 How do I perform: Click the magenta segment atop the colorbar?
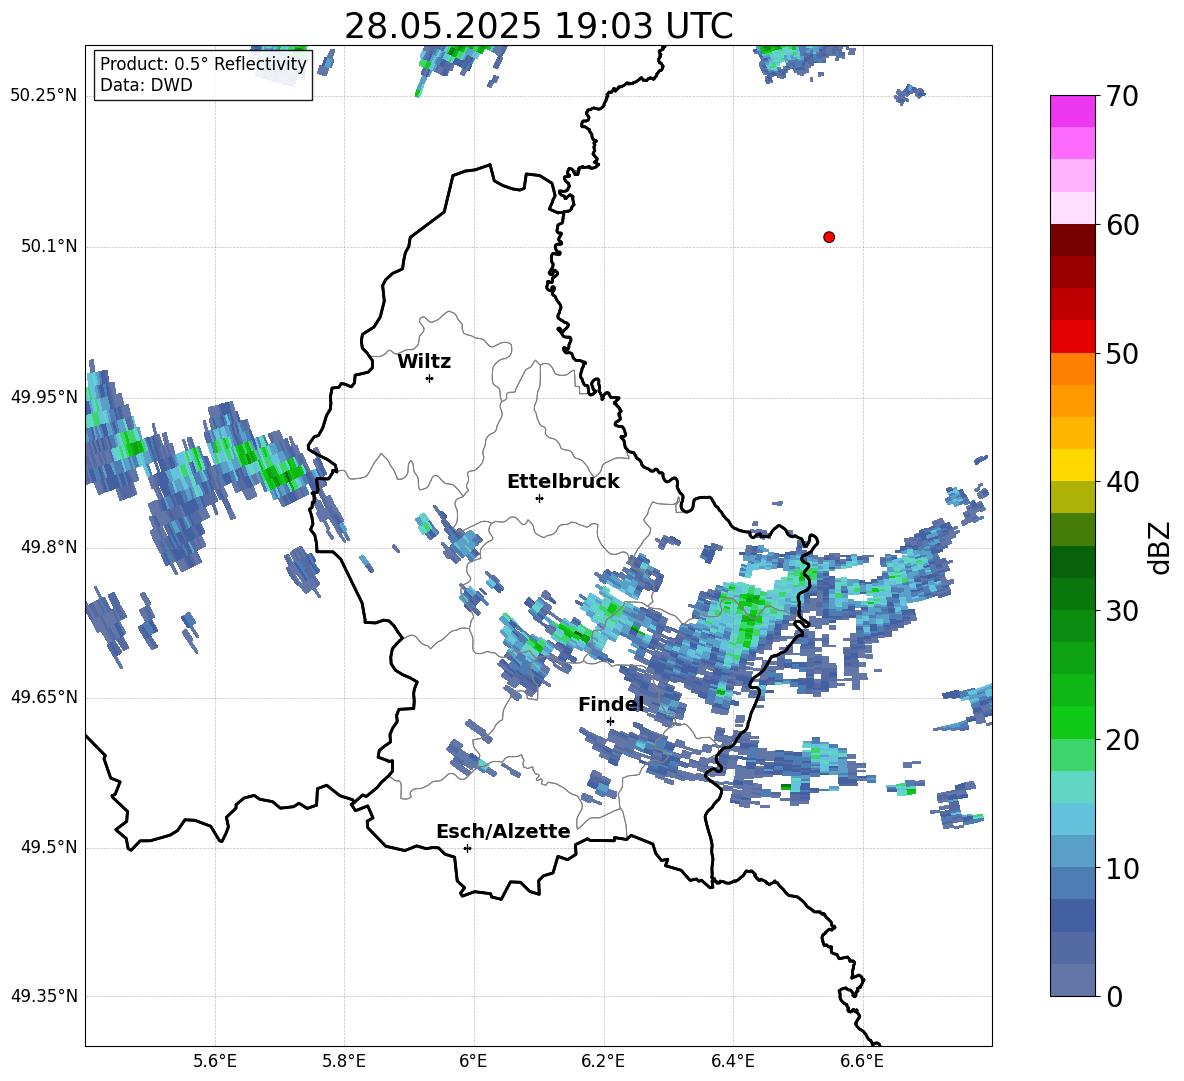tap(1072, 111)
